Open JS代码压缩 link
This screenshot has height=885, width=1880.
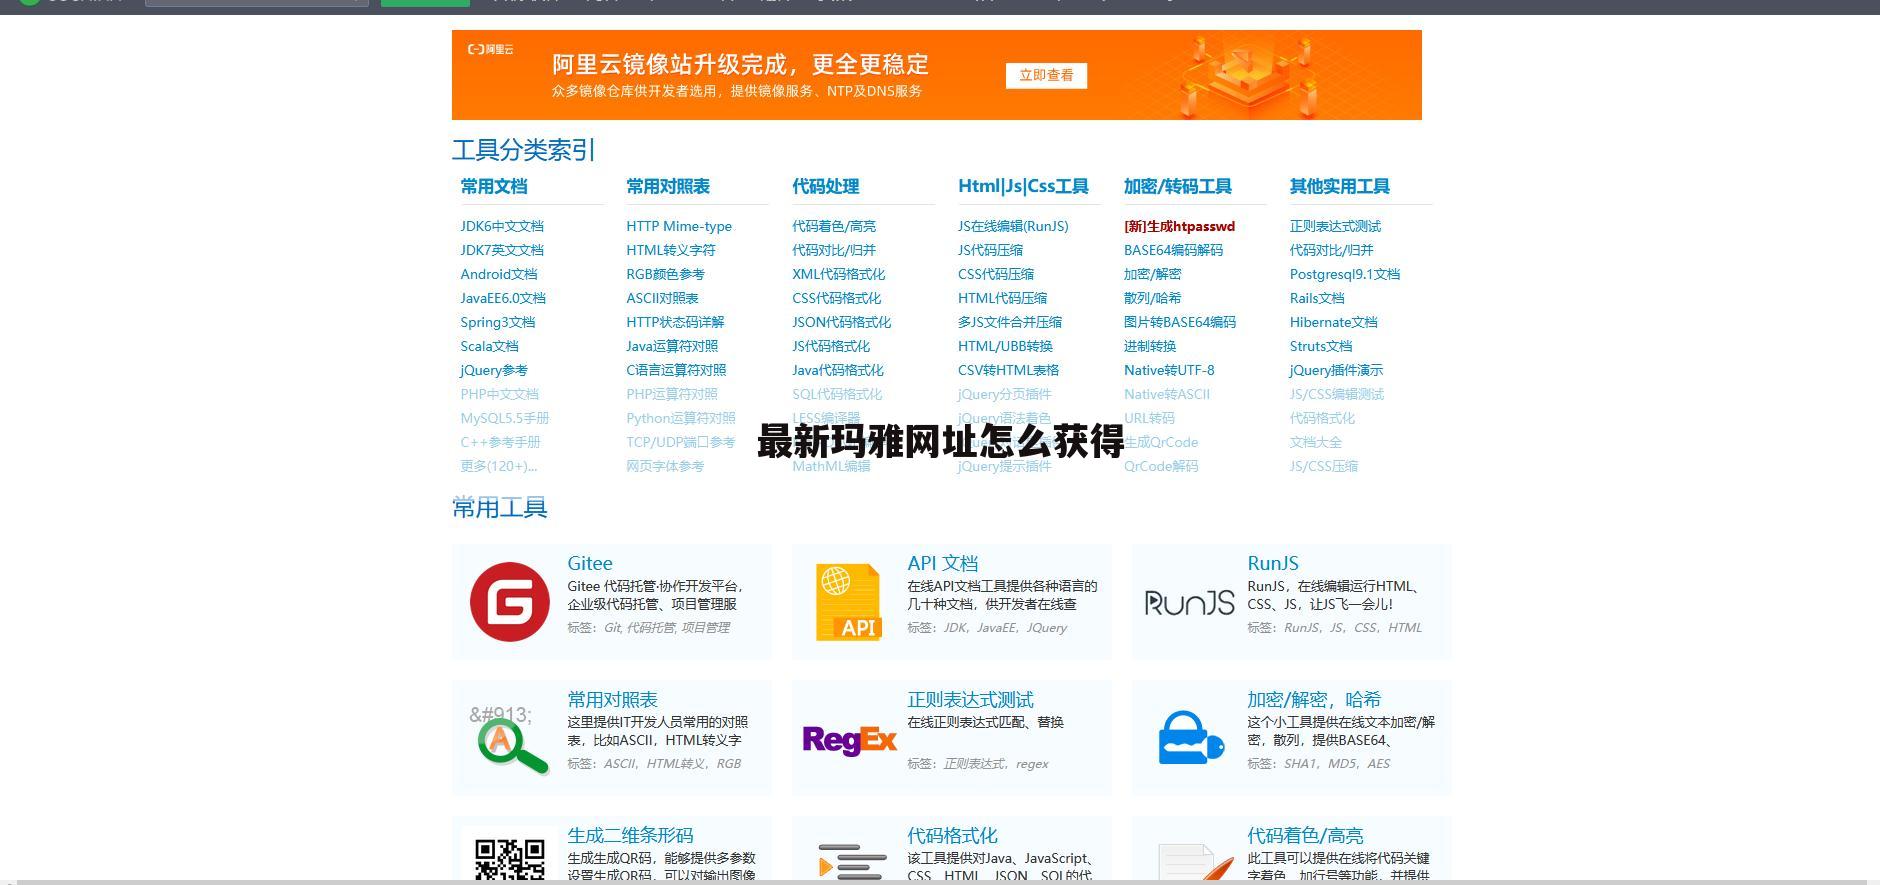(990, 250)
